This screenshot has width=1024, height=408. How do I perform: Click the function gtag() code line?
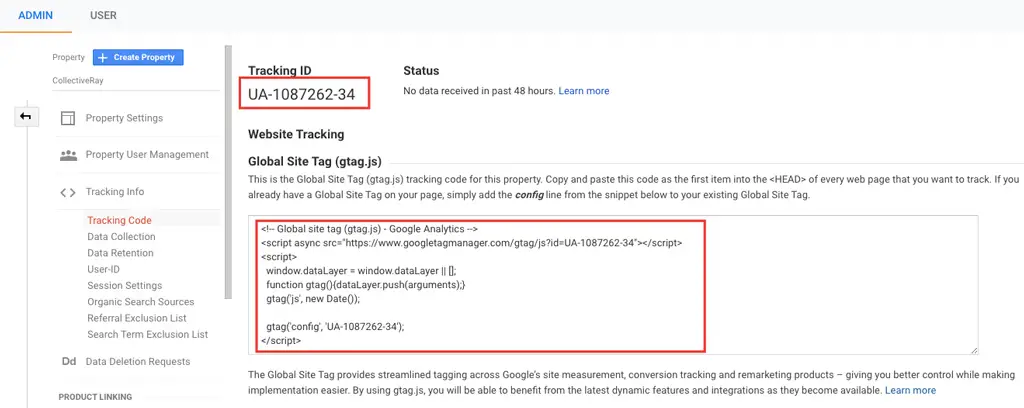[366, 285]
